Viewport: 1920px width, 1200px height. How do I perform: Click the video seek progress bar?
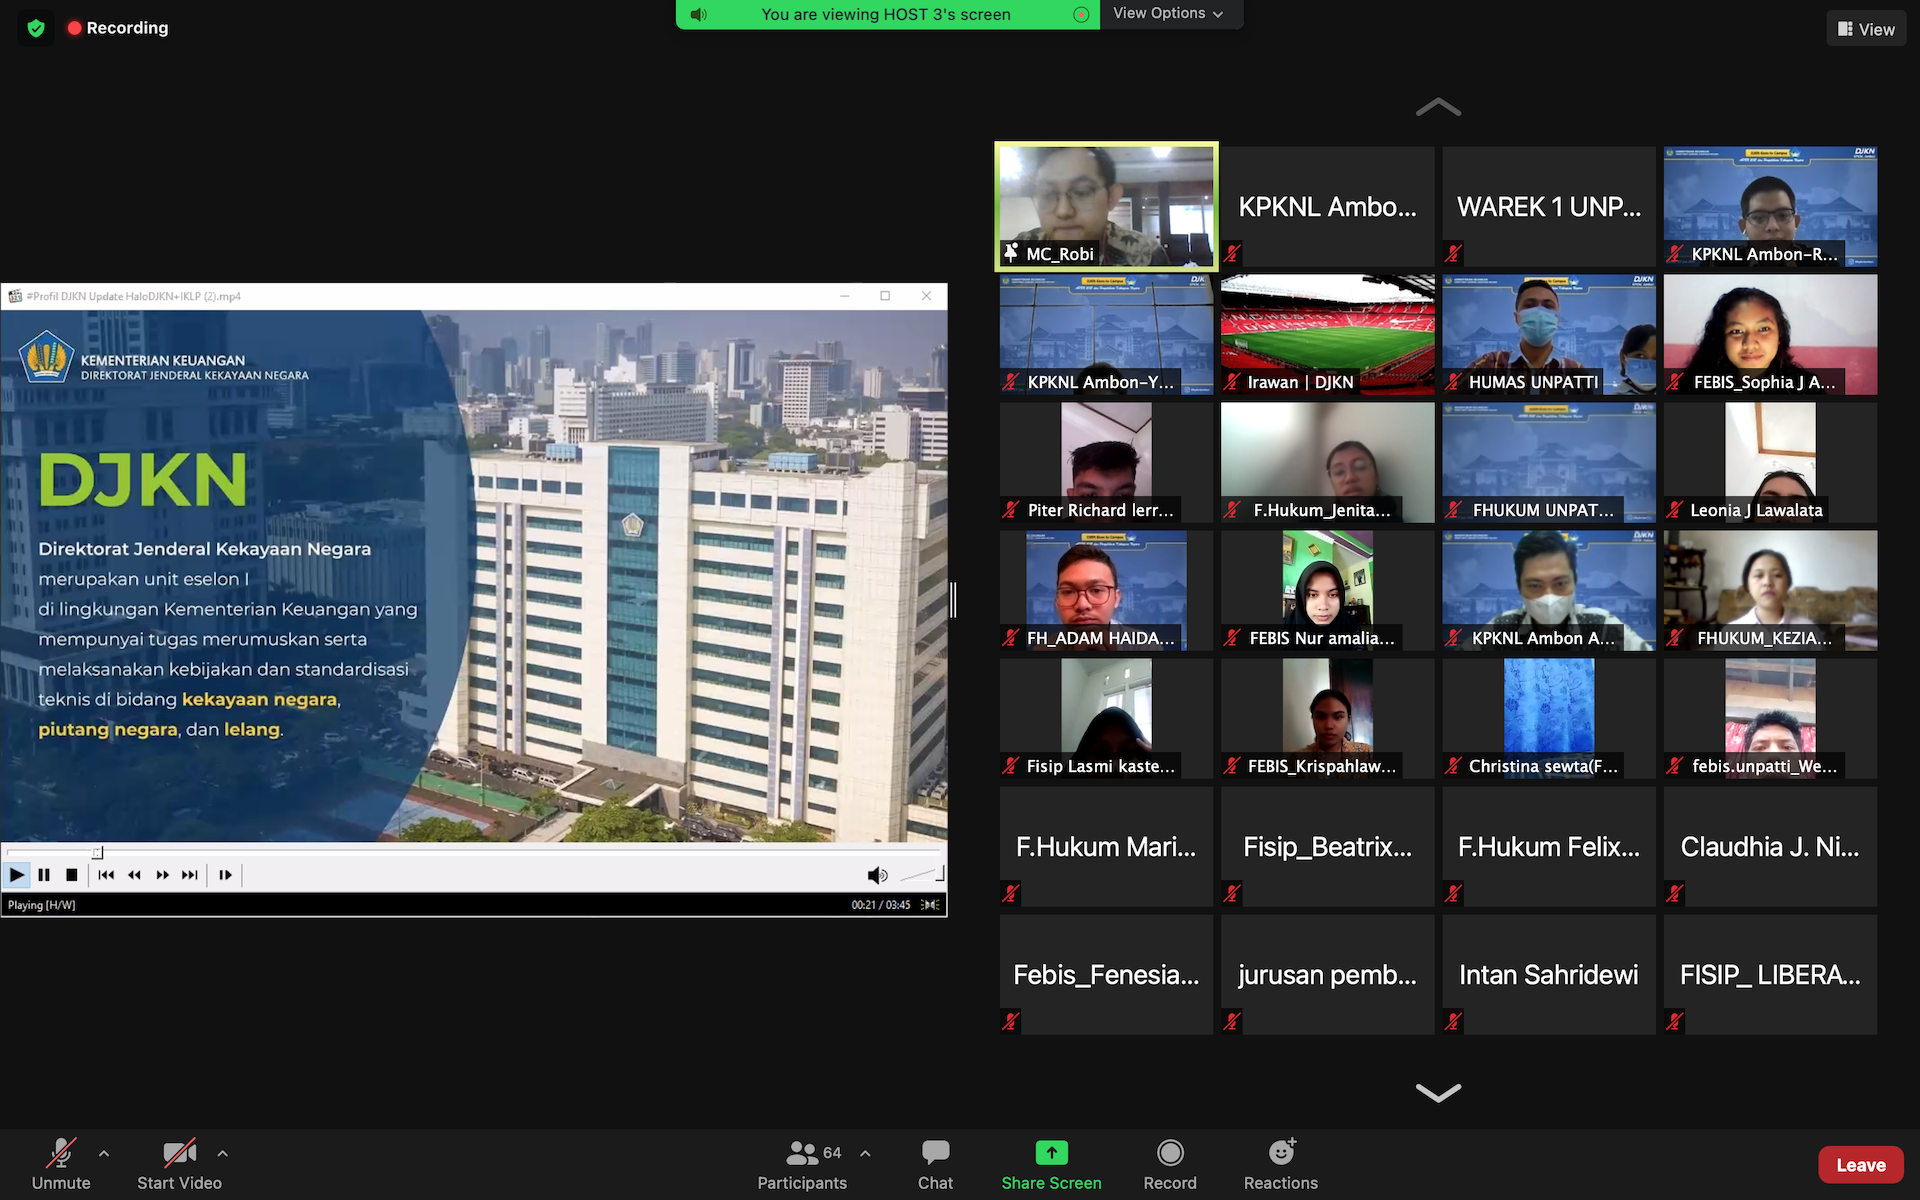coord(470,852)
